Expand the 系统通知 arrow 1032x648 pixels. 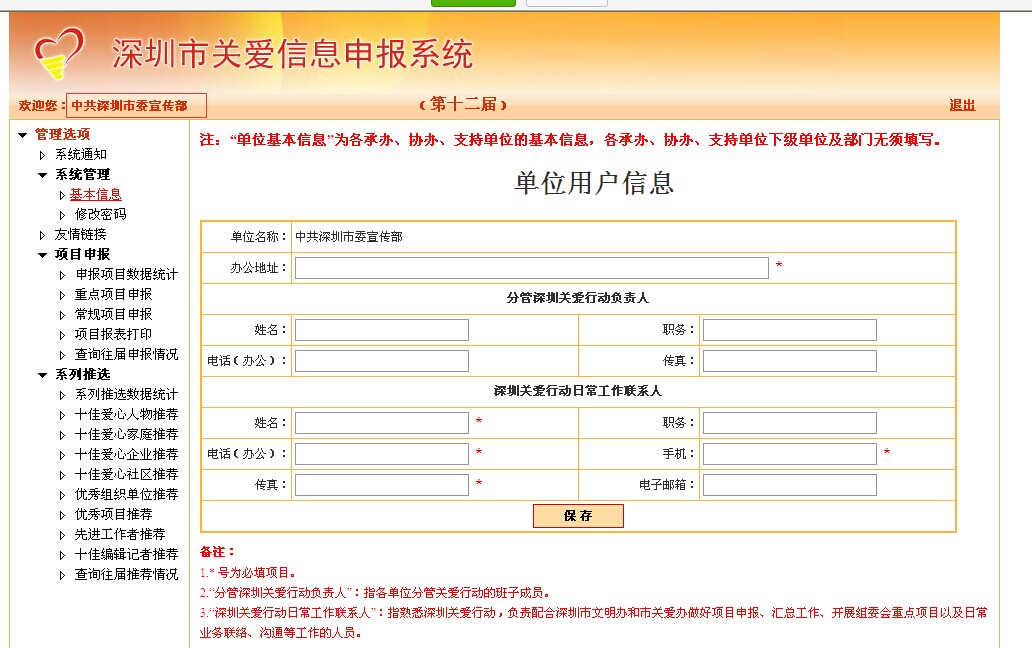pyautogui.click(x=42, y=155)
